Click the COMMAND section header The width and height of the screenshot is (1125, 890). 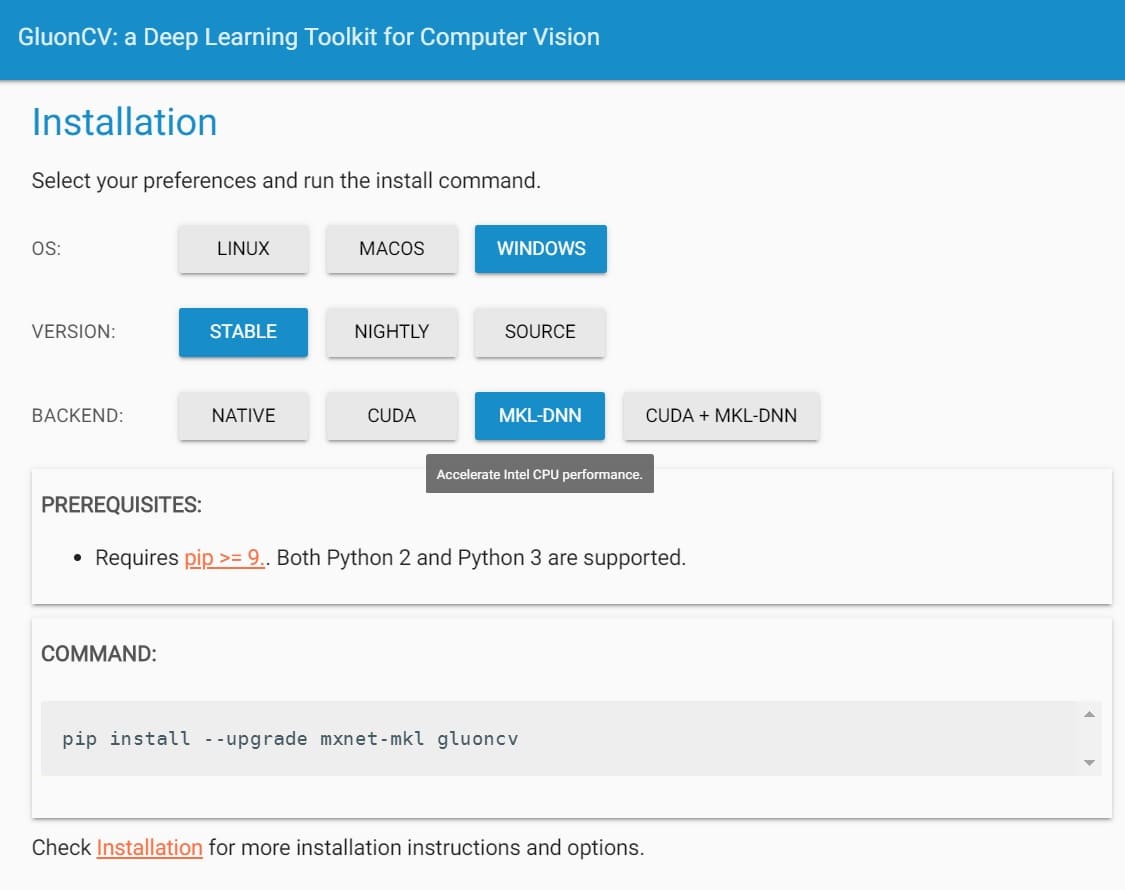coord(99,654)
